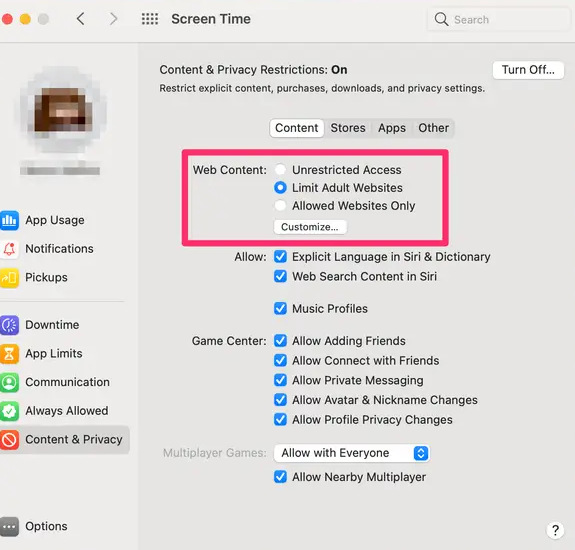Uncheck Allow Private Messaging

click(x=281, y=380)
